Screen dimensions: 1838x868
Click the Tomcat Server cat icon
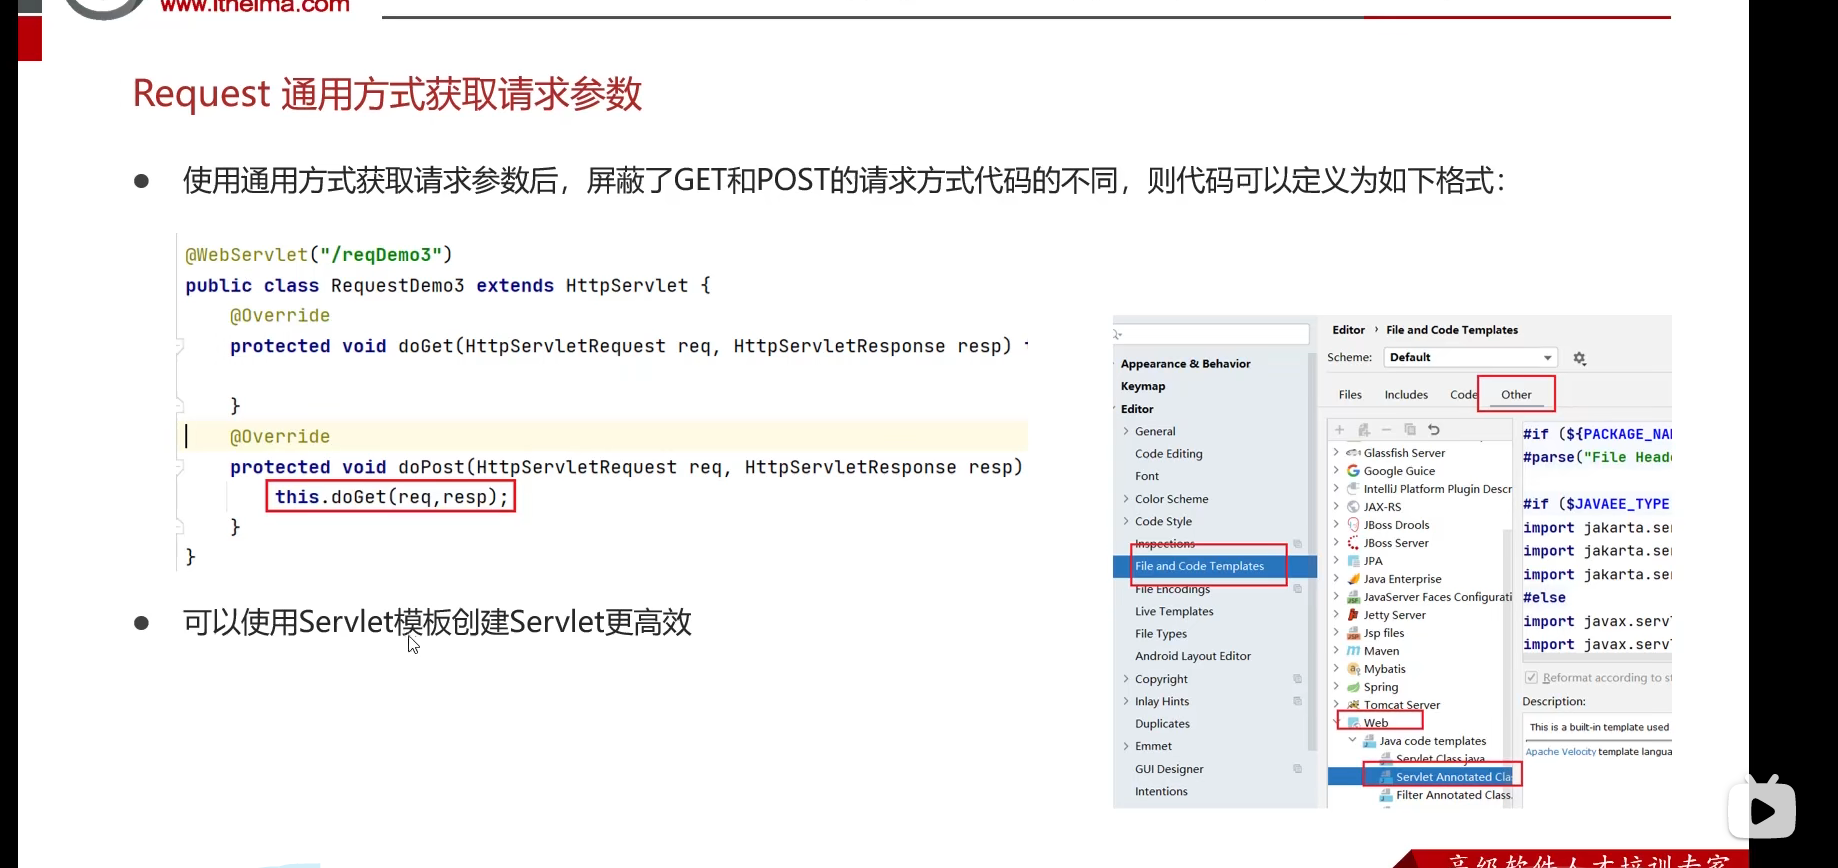pos(1353,705)
